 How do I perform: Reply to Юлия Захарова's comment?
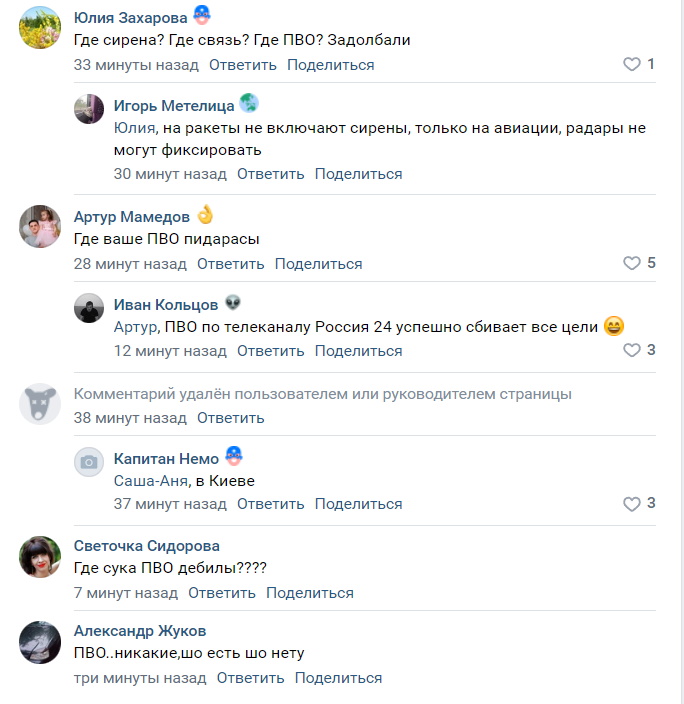(242, 65)
